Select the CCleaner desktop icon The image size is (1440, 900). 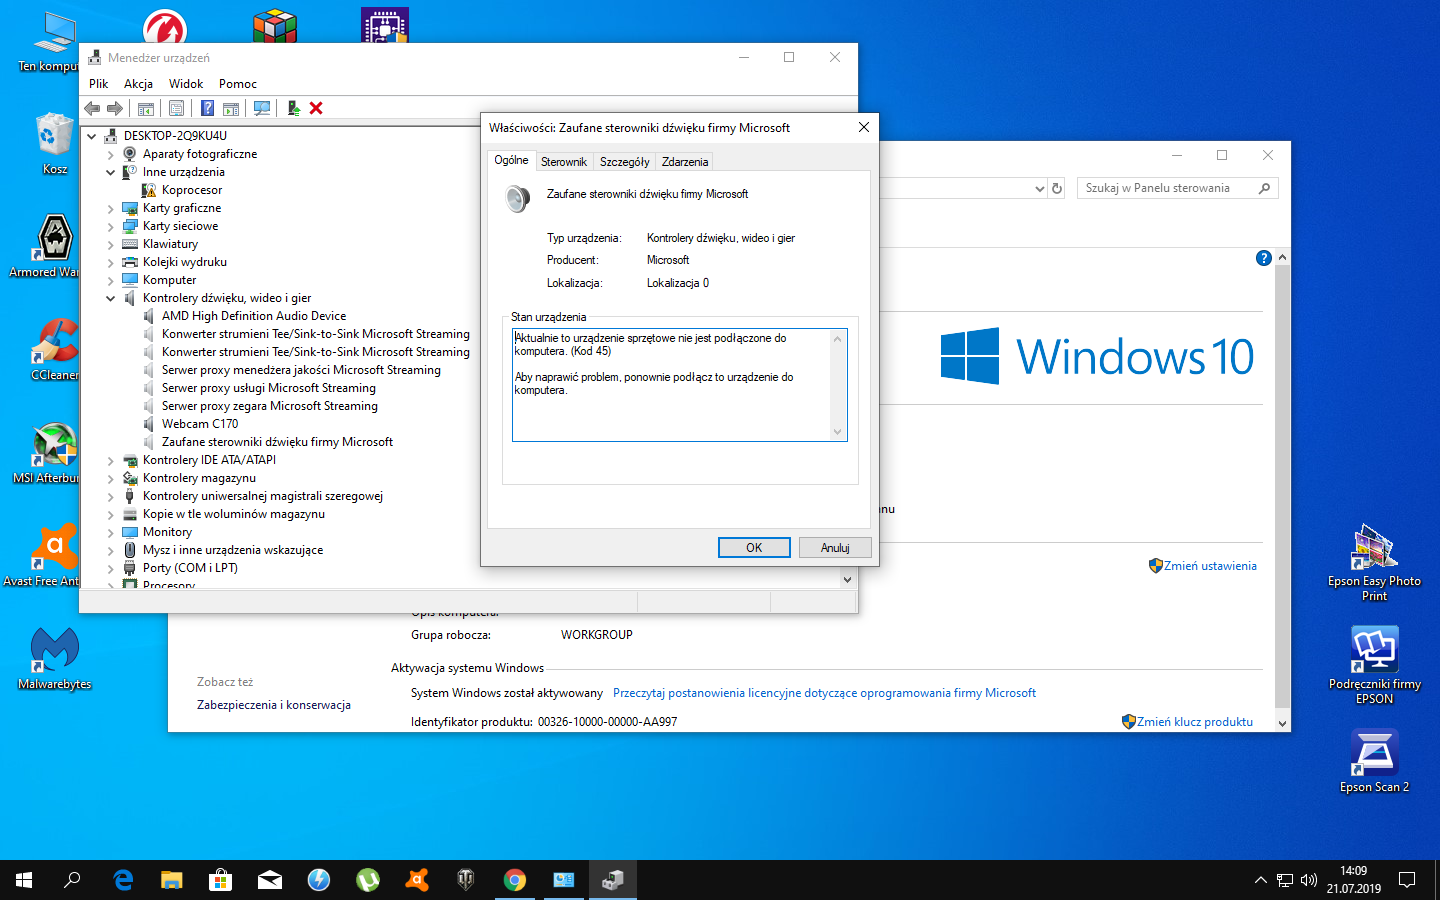[55, 350]
